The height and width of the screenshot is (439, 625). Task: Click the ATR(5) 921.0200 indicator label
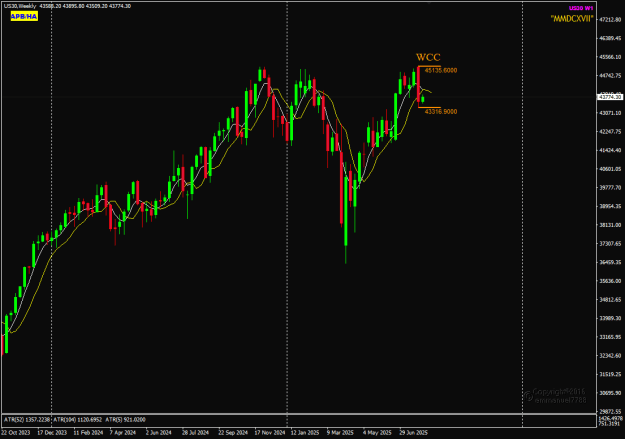point(125,420)
